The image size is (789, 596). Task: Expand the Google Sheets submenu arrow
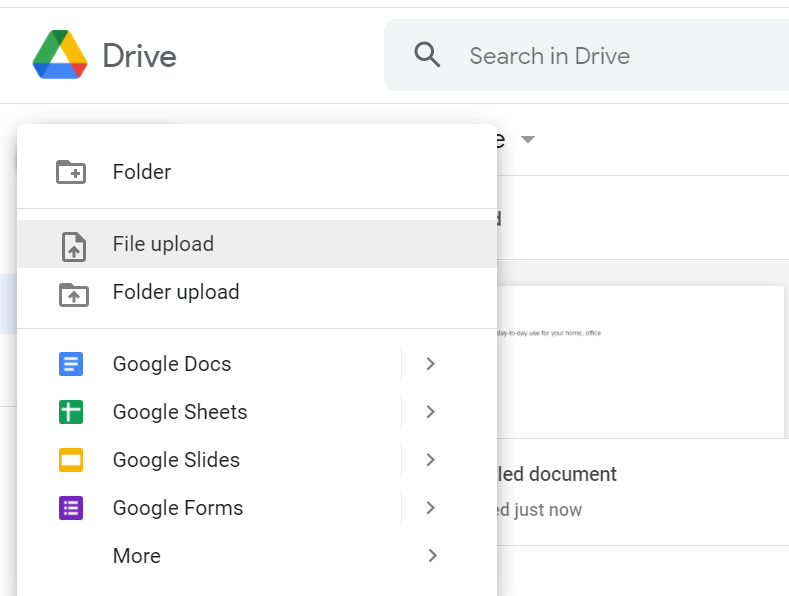point(430,412)
